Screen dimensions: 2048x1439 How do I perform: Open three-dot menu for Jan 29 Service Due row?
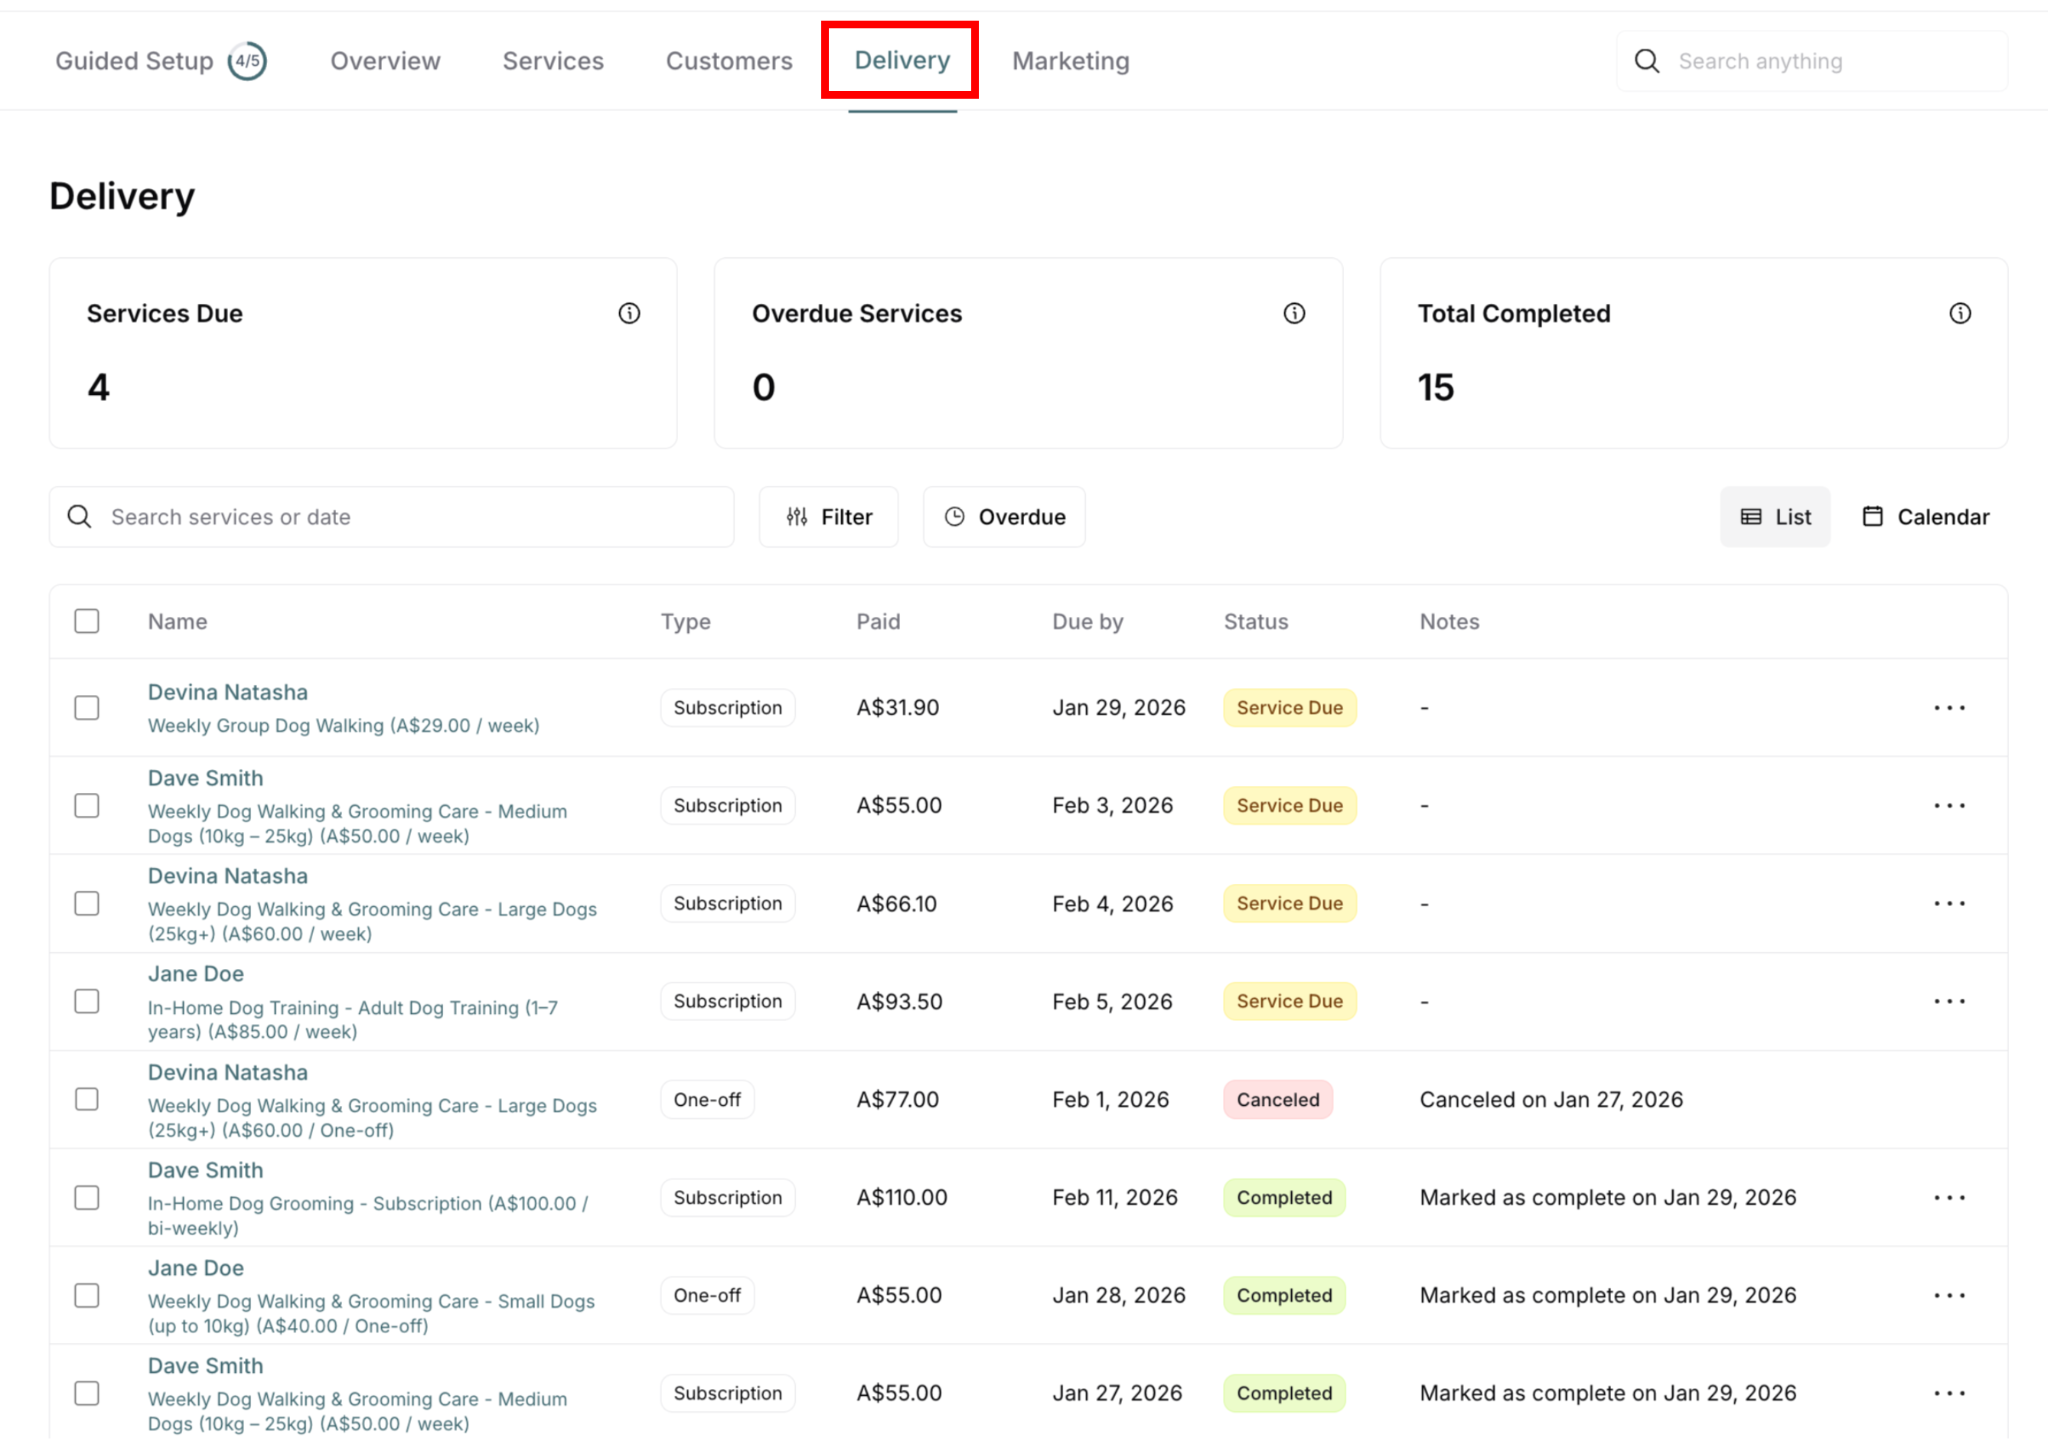[x=1949, y=708]
